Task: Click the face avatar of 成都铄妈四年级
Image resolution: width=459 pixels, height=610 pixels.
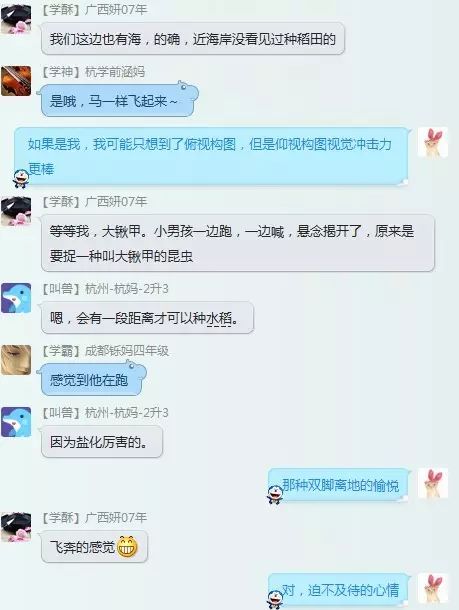Action: tap(16, 360)
